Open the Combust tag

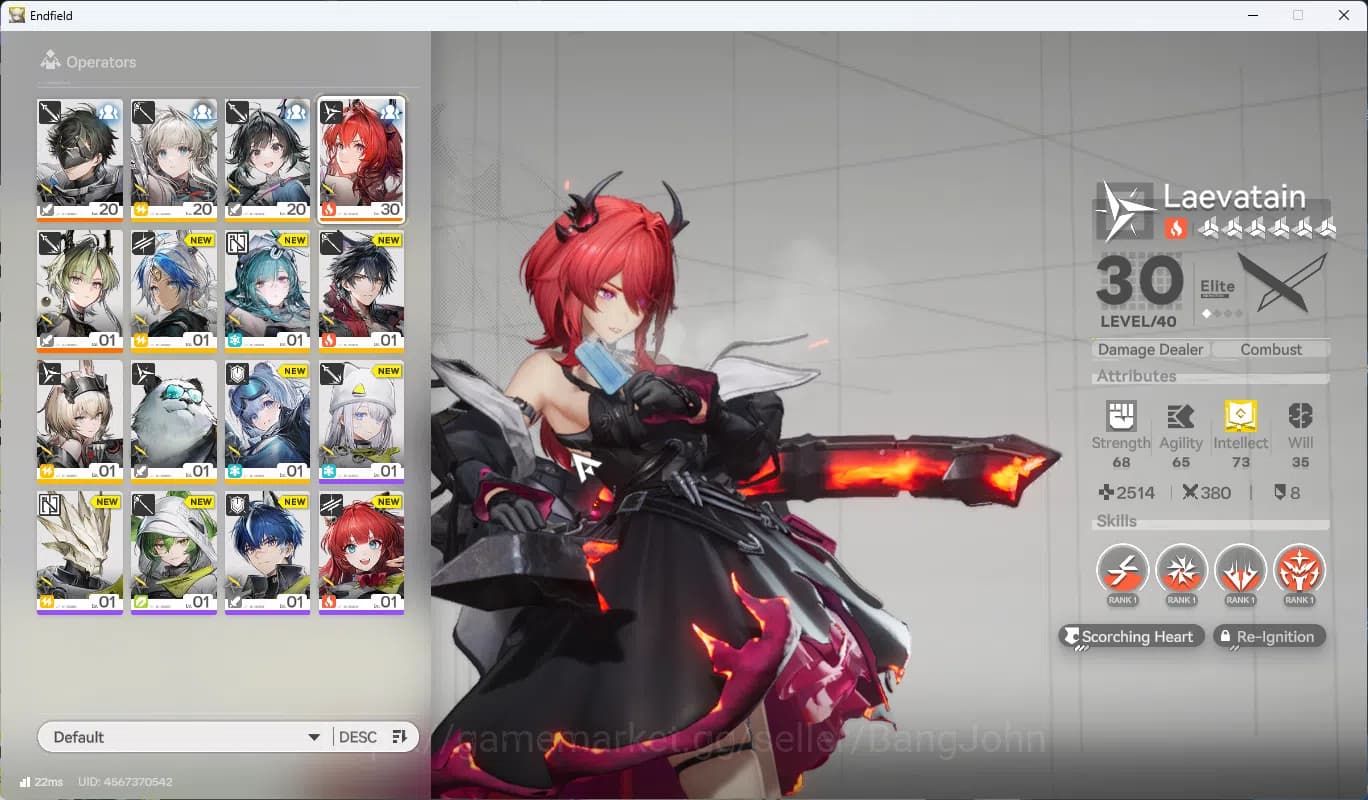[1271, 349]
